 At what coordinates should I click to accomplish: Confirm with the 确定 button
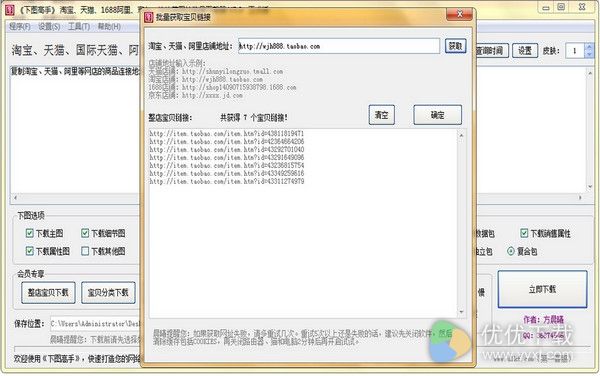pos(437,115)
